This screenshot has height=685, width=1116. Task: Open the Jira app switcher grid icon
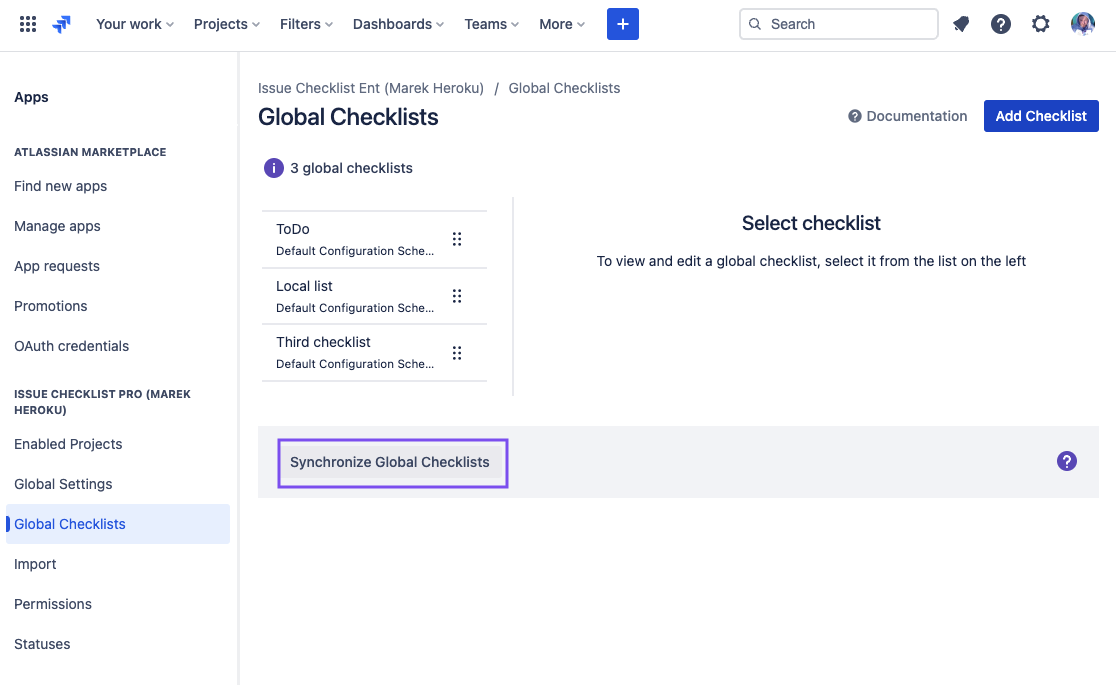tap(28, 23)
